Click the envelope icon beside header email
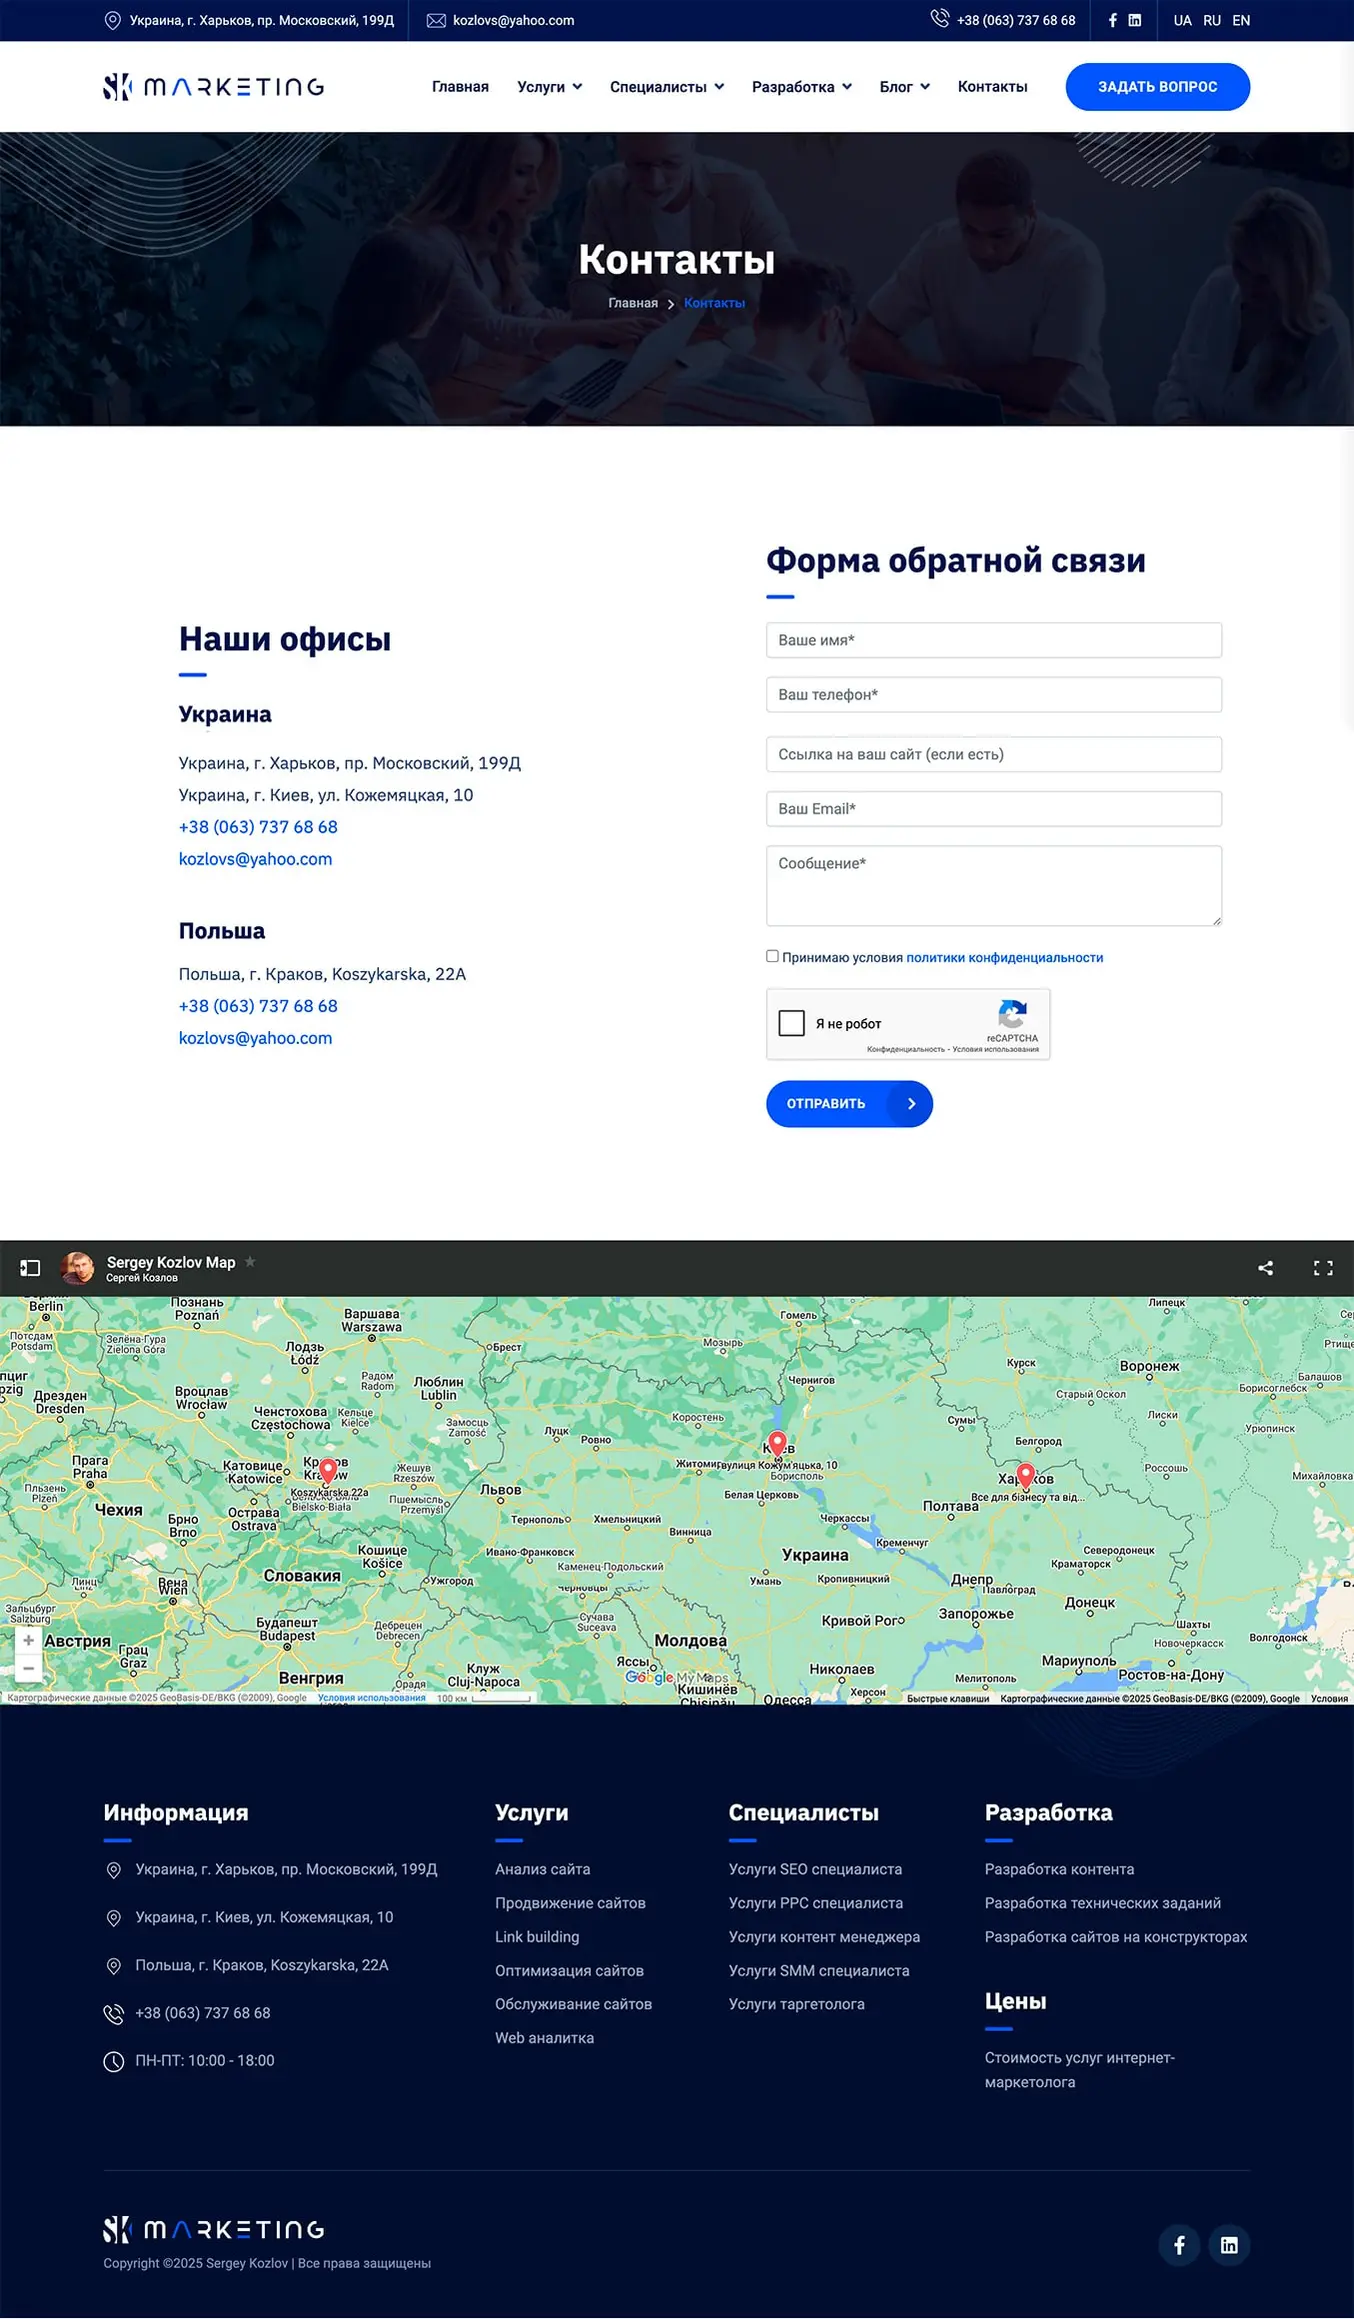 pos(436,20)
